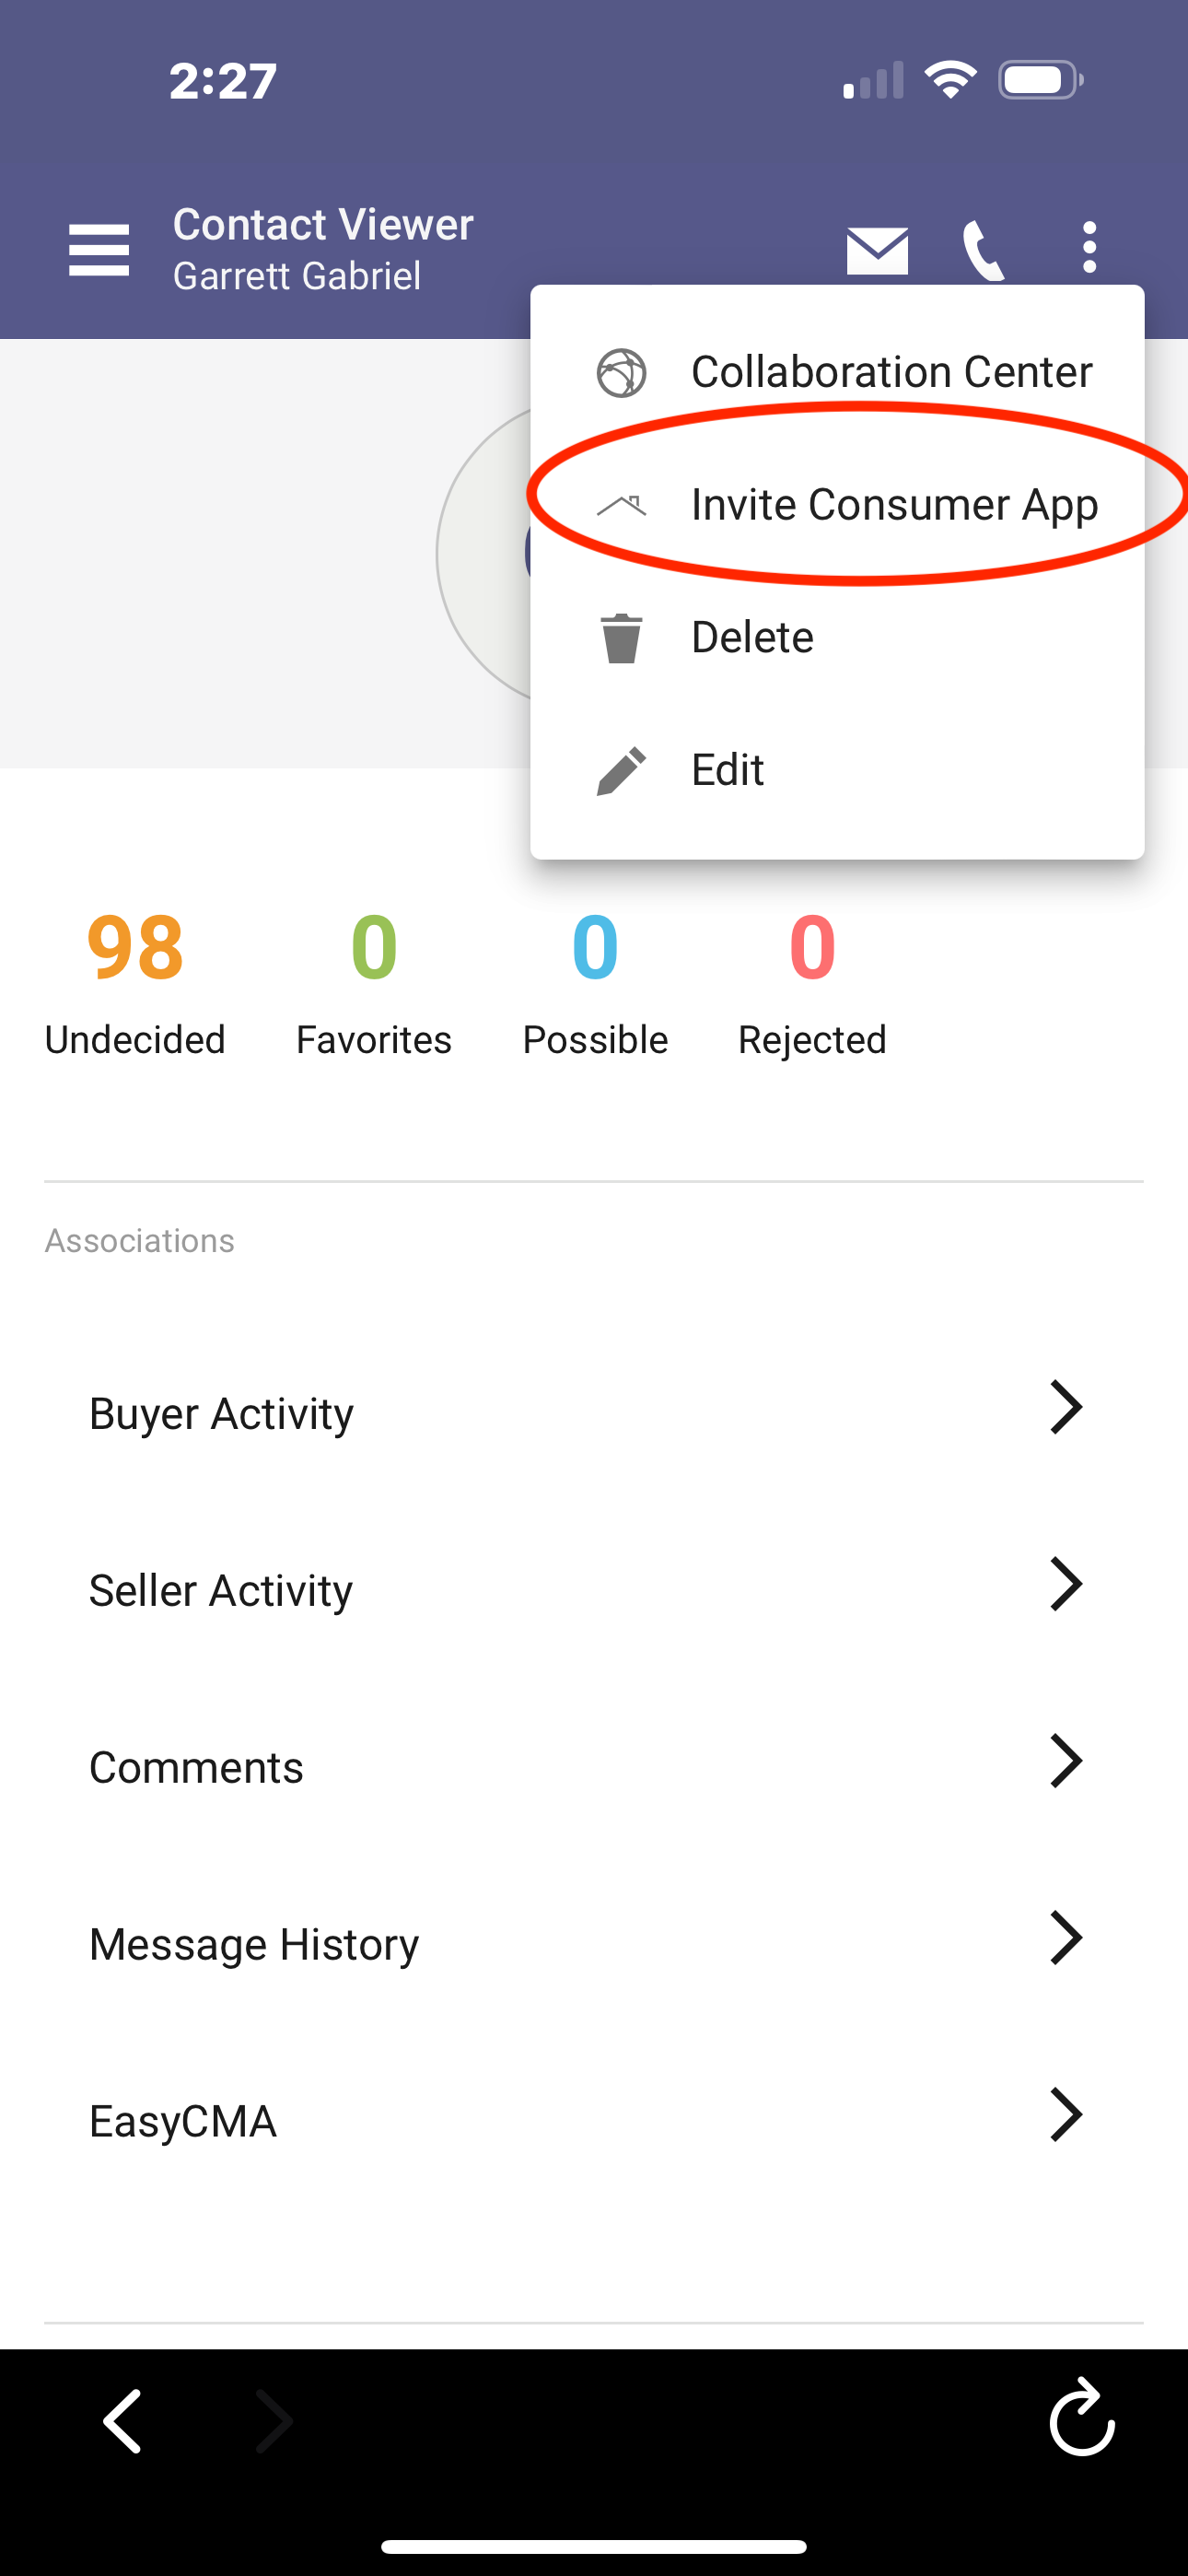View the 0 Rejected count
The image size is (1188, 2576).
[x=812, y=985]
